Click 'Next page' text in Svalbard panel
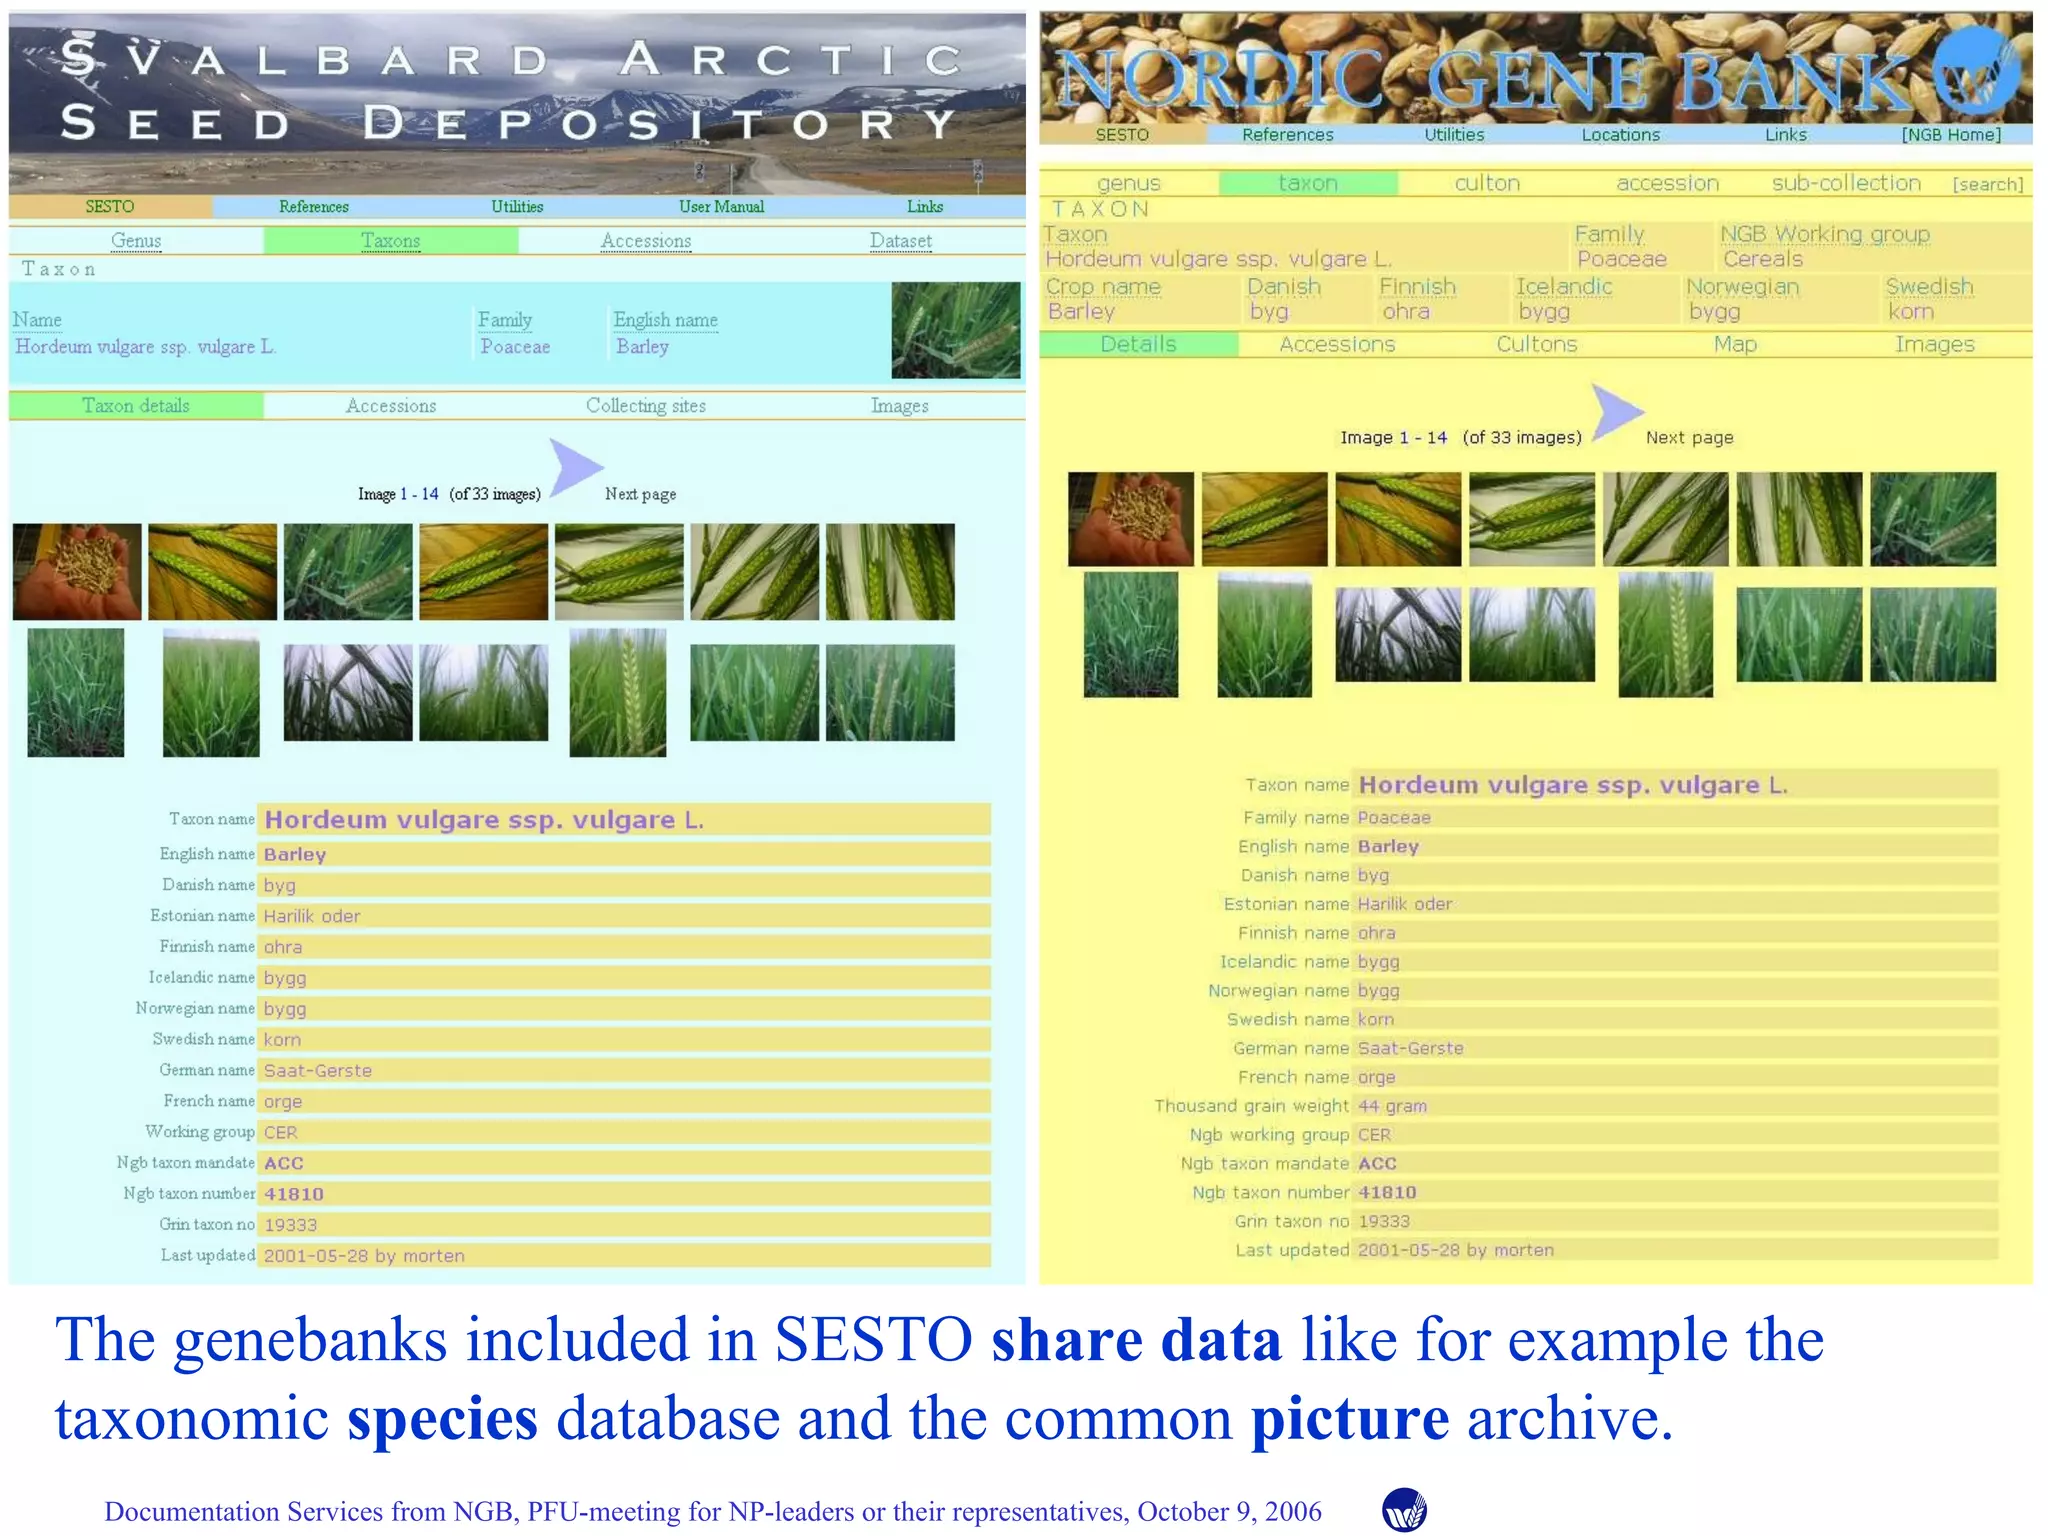The width and height of the screenshot is (2048, 1536). (640, 494)
